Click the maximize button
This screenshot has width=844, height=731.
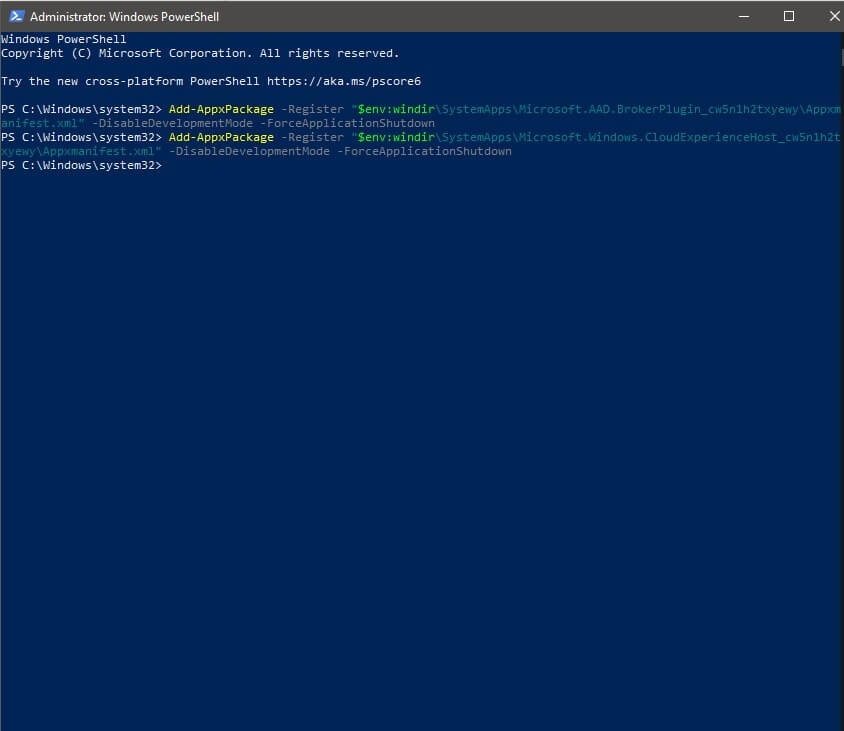point(788,16)
